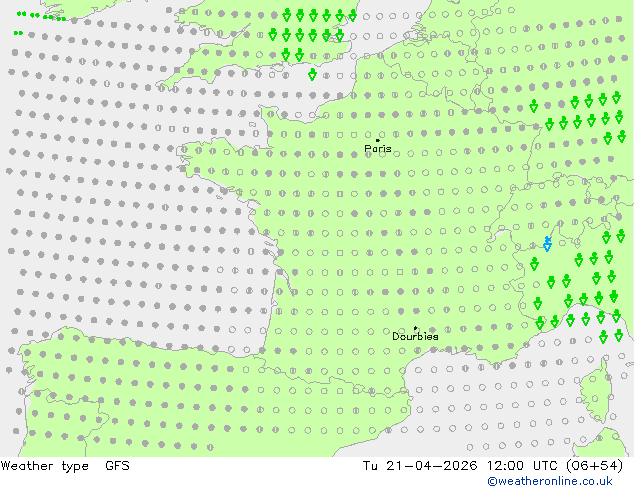Click the pair of small green dots below Ireland
Image resolution: width=634 pixels, height=490 pixels.
point(19,33)
